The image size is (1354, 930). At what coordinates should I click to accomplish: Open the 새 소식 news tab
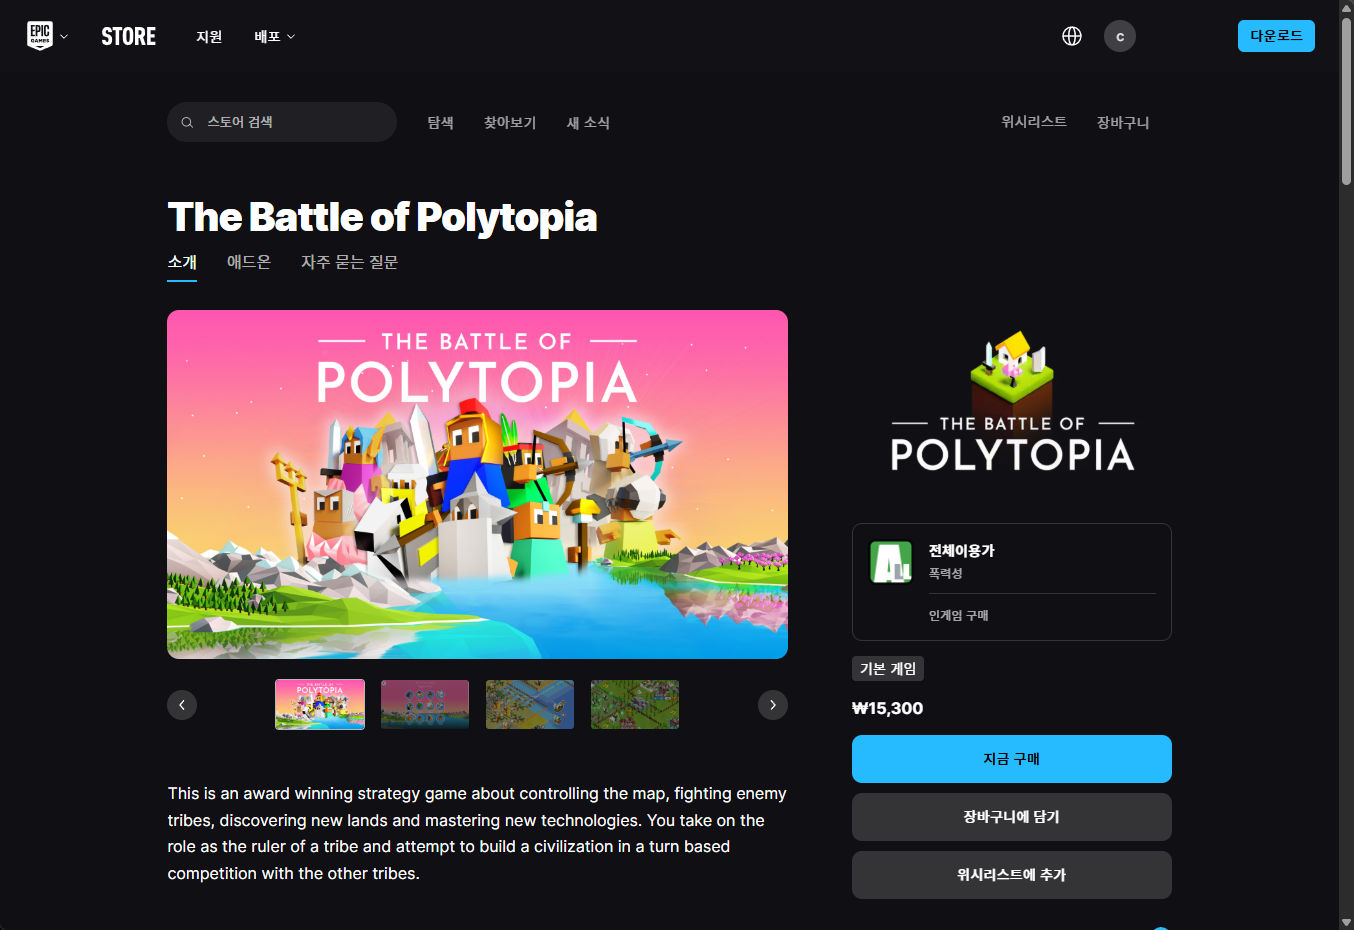tap(588, 122)
